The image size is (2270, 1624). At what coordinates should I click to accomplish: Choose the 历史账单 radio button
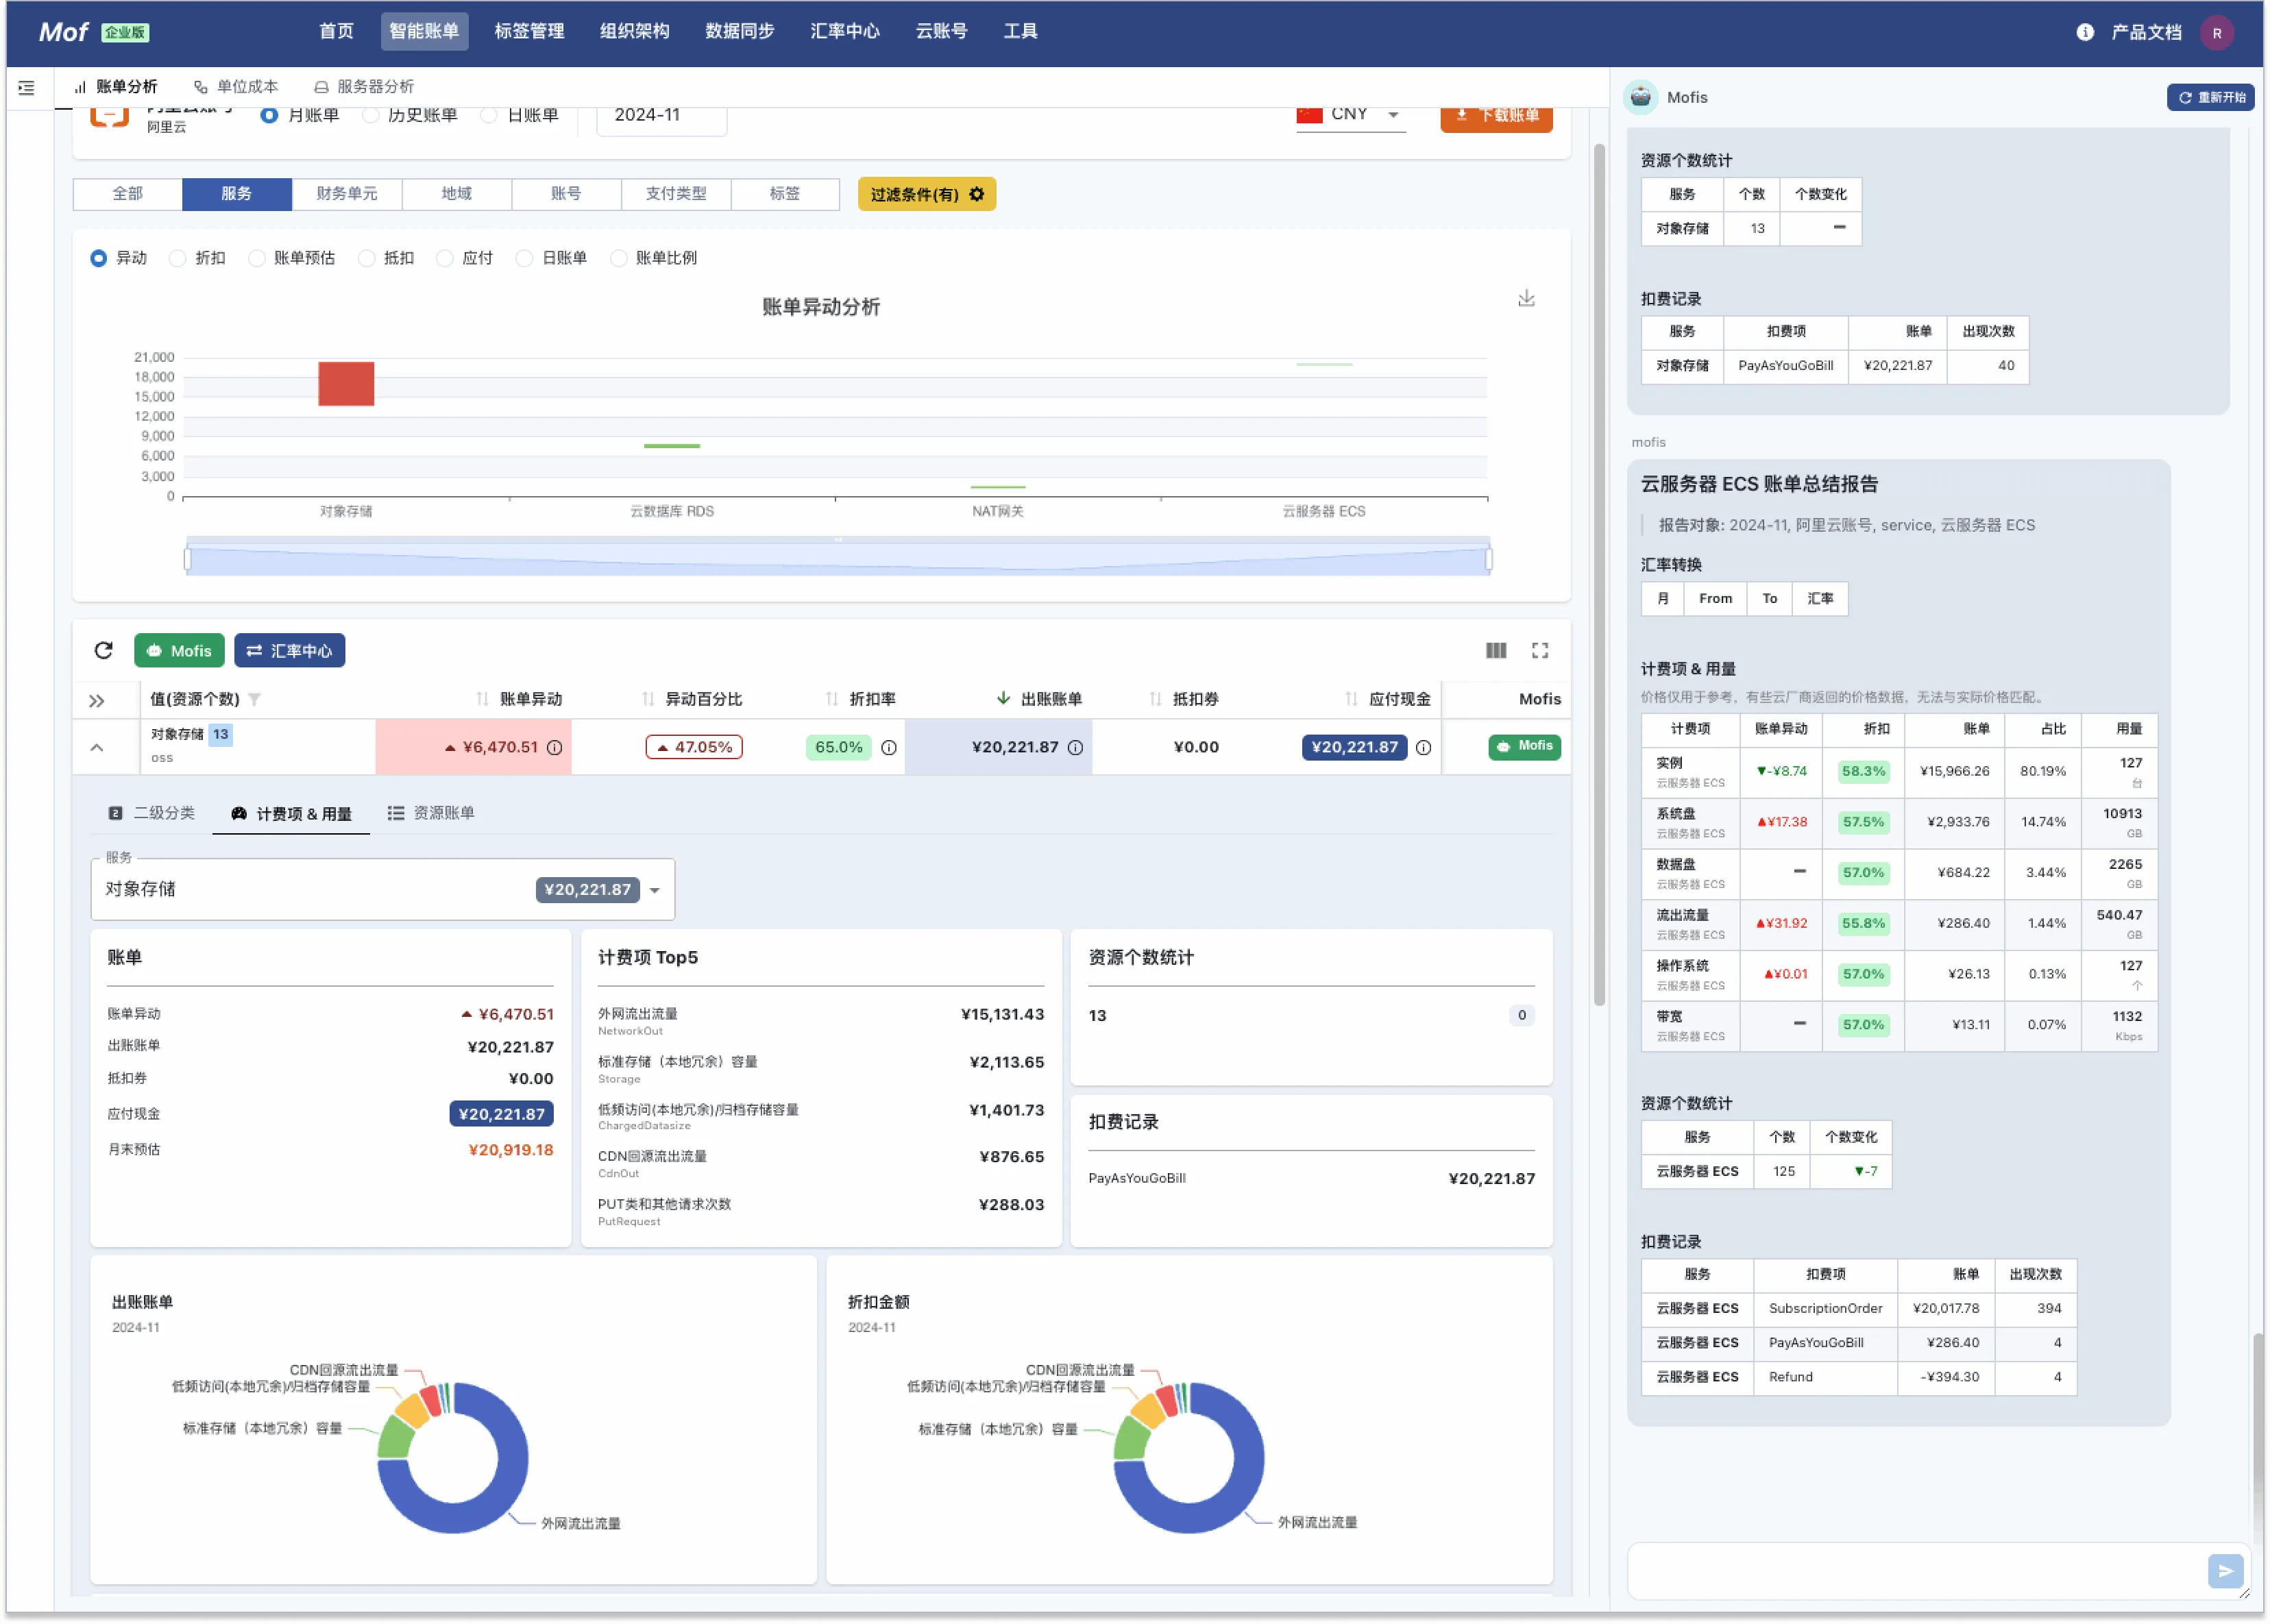coord(410,115)
